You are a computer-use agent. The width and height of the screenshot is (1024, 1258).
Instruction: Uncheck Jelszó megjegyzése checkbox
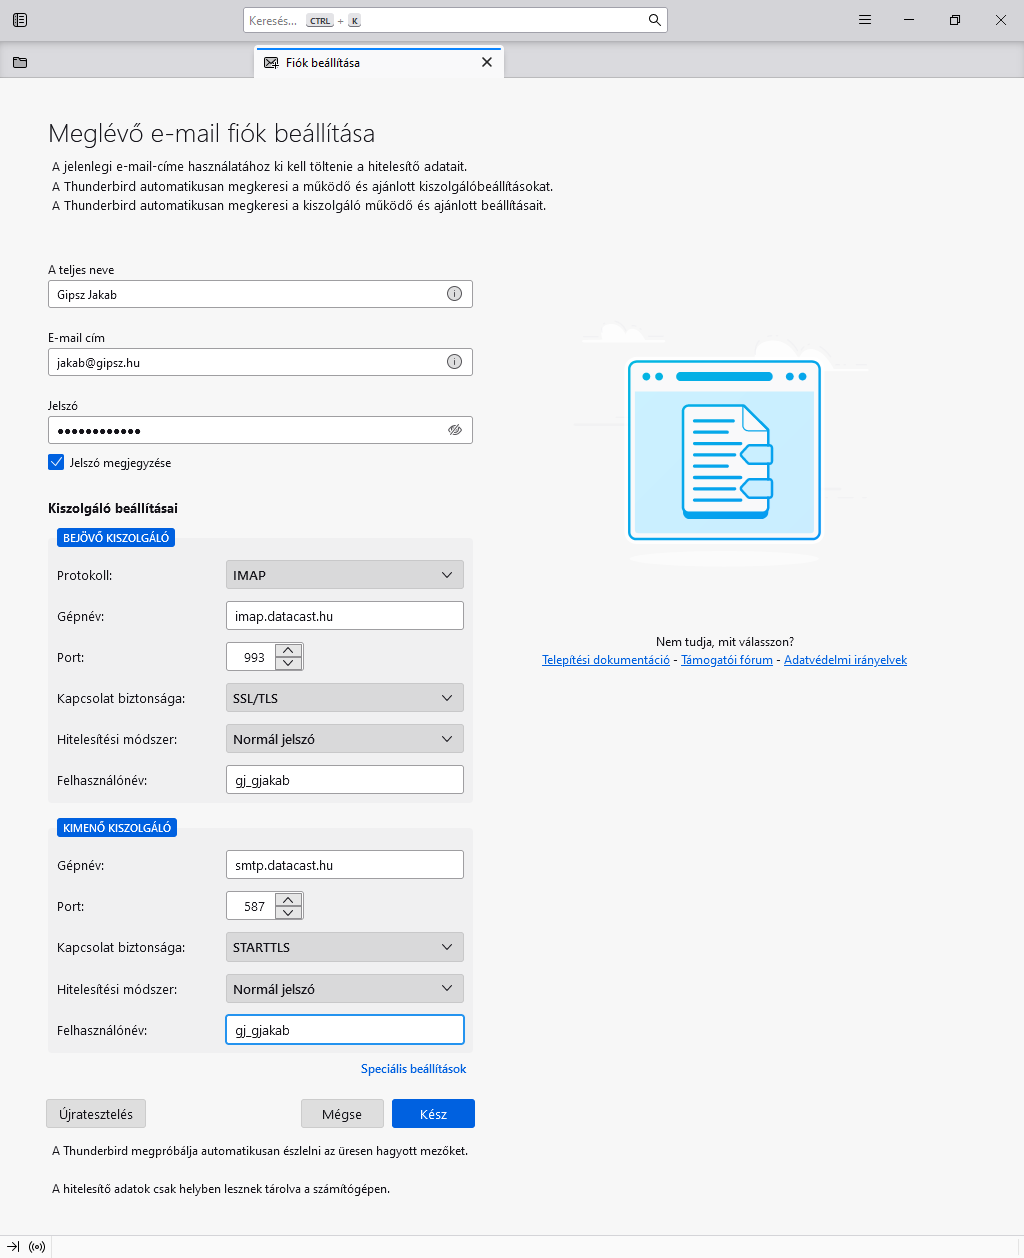click(x=56, y=462)
